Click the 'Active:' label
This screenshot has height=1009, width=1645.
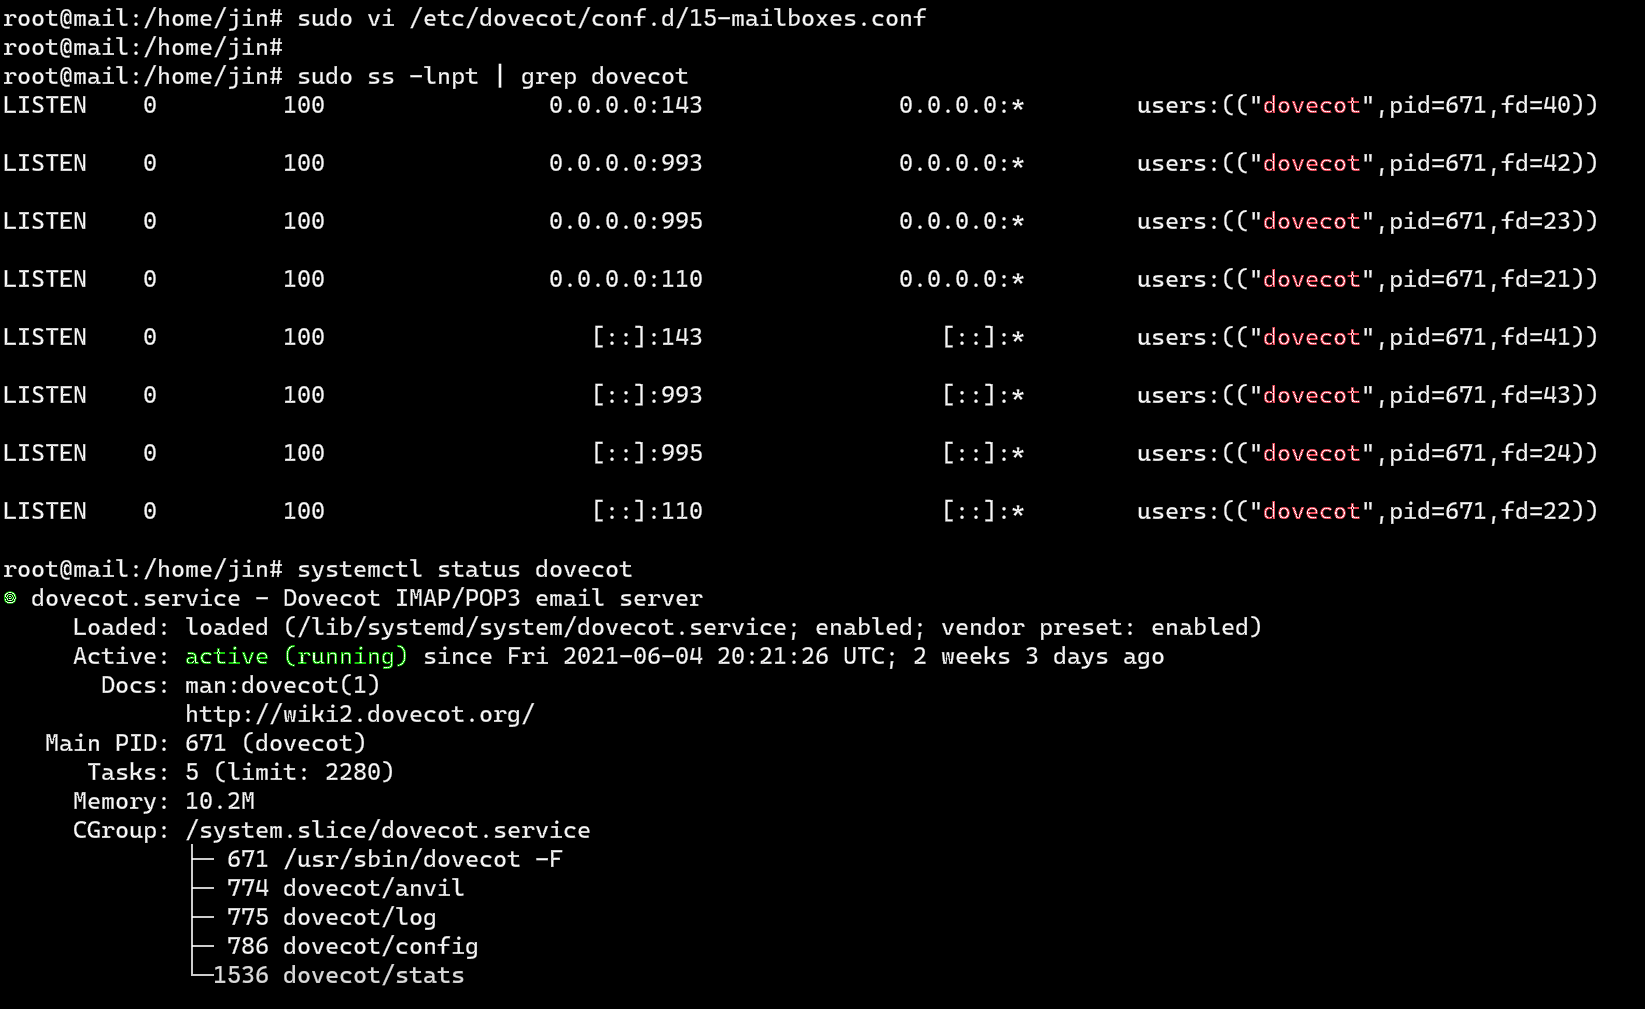click(122, 656)
